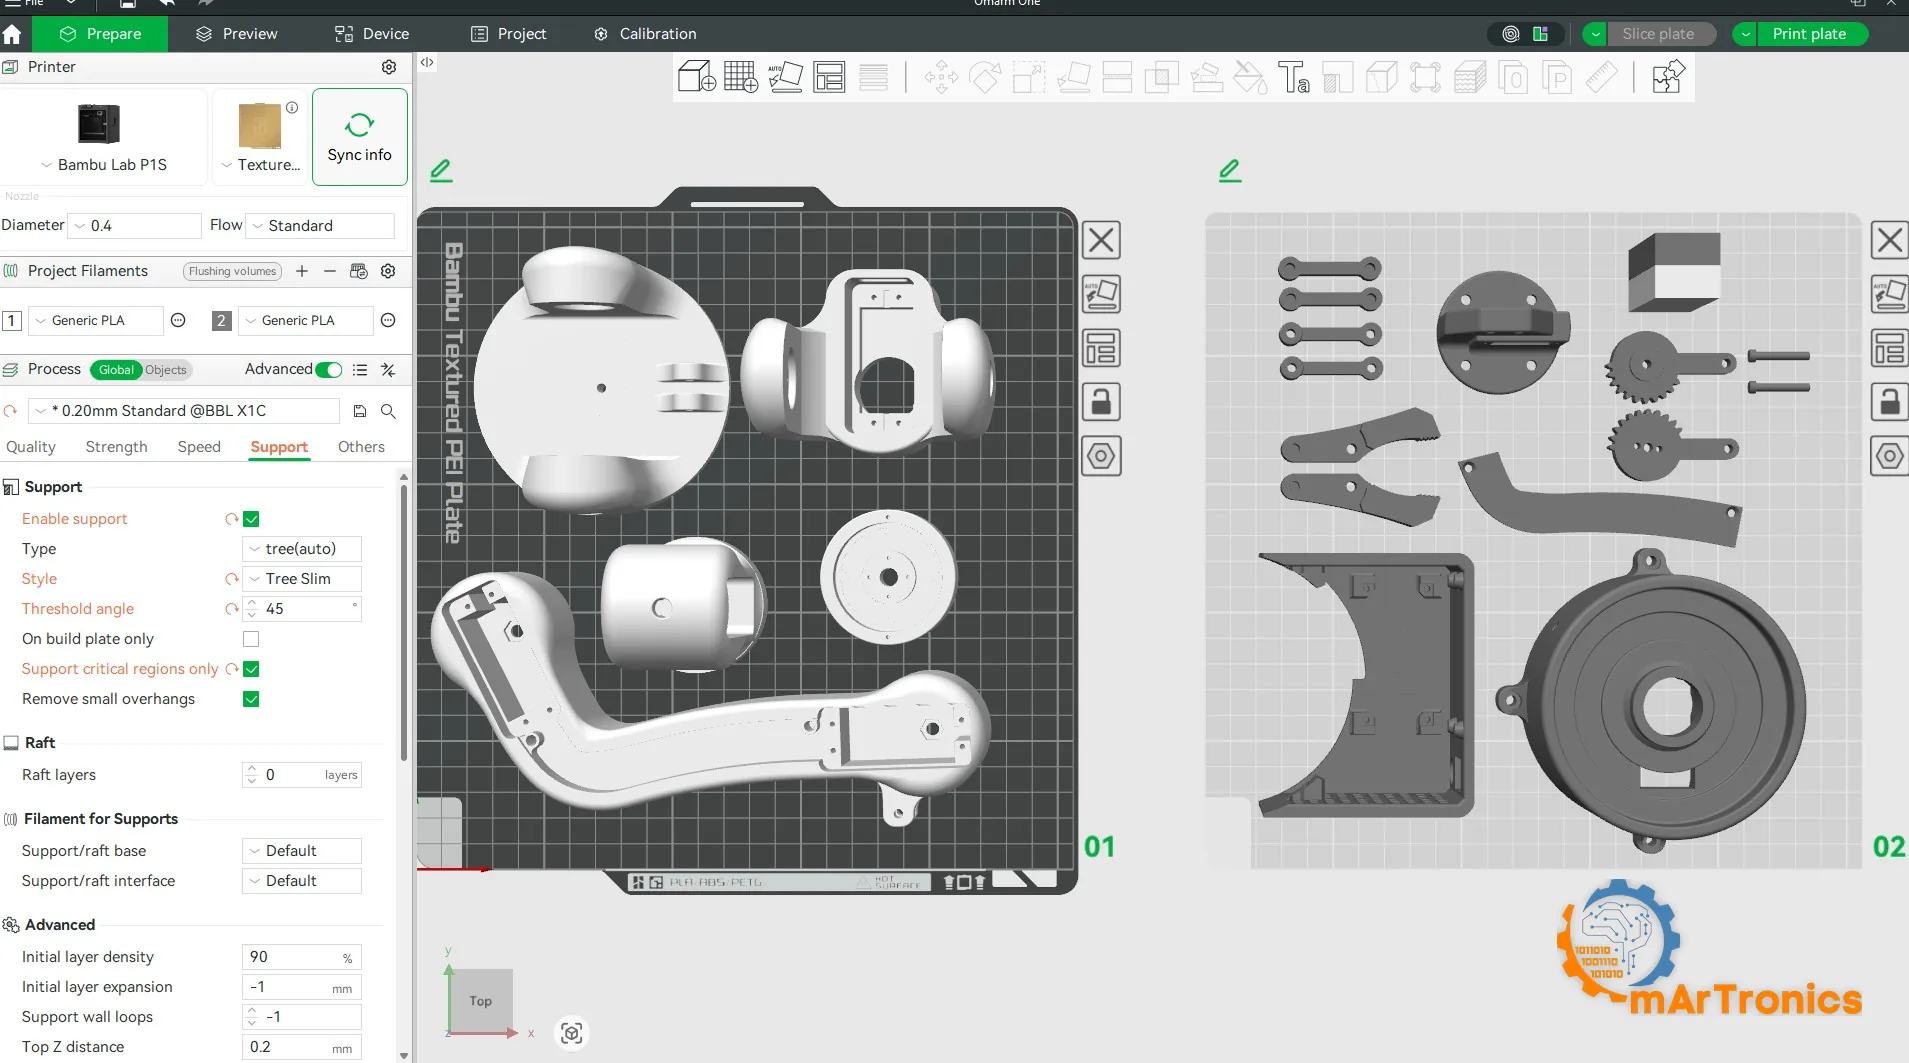
Task: Switch process scope to Objects
Action: click(x=166, y=370)
